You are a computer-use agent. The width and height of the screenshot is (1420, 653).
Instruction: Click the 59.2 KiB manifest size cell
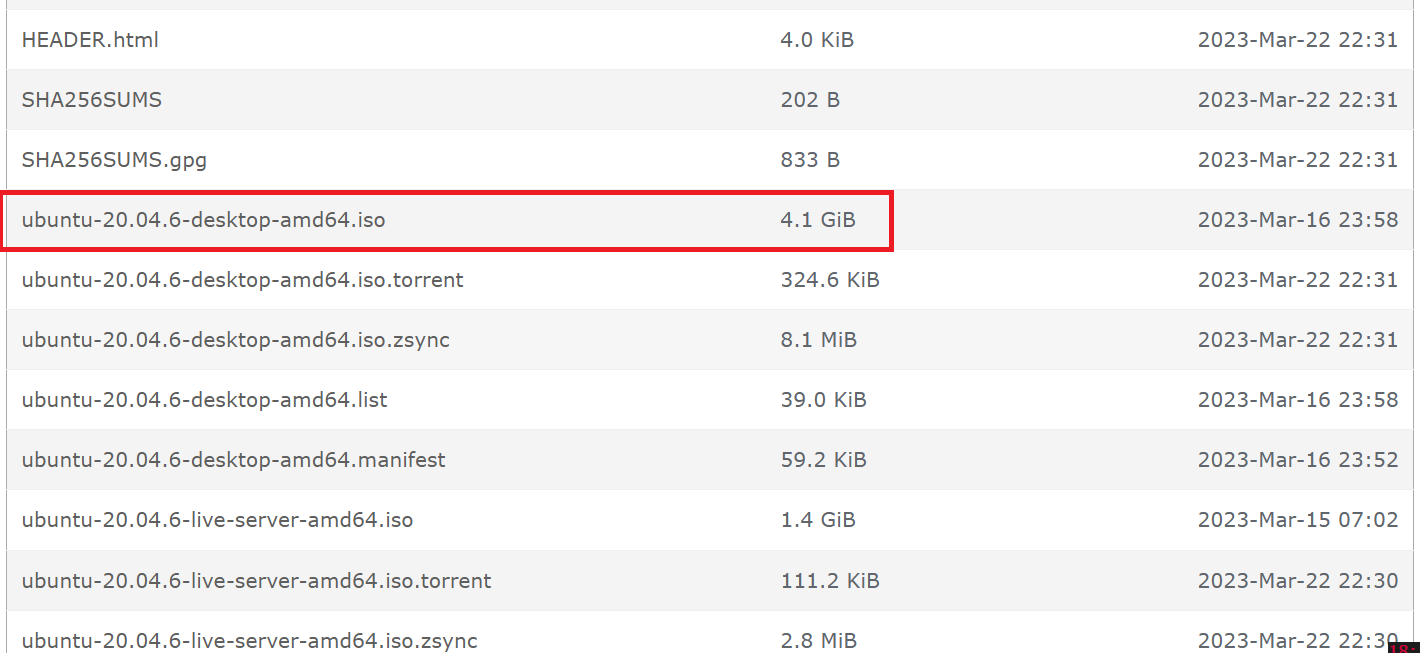click(824, 460)
